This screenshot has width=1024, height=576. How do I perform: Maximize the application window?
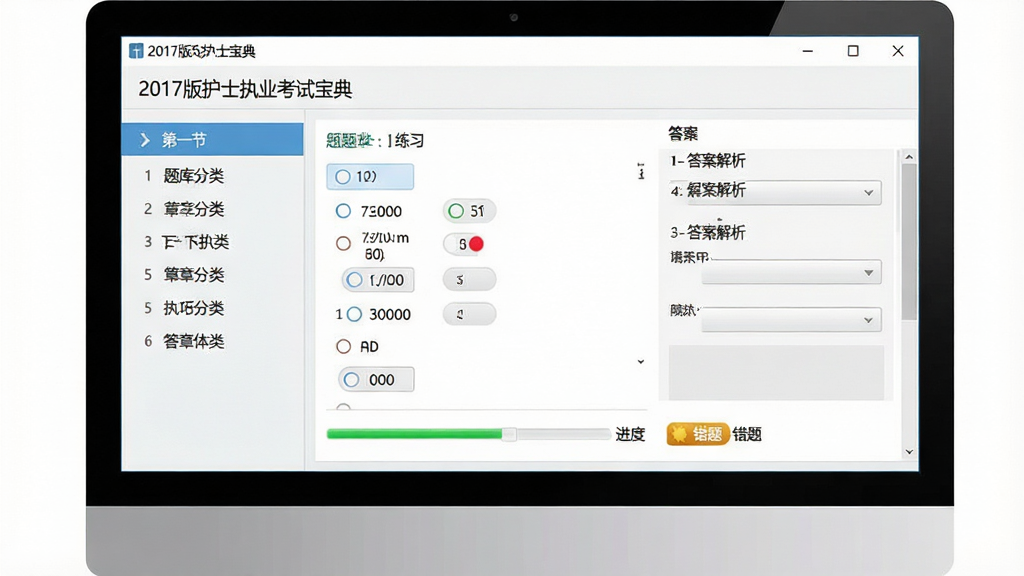pos(853,51)
